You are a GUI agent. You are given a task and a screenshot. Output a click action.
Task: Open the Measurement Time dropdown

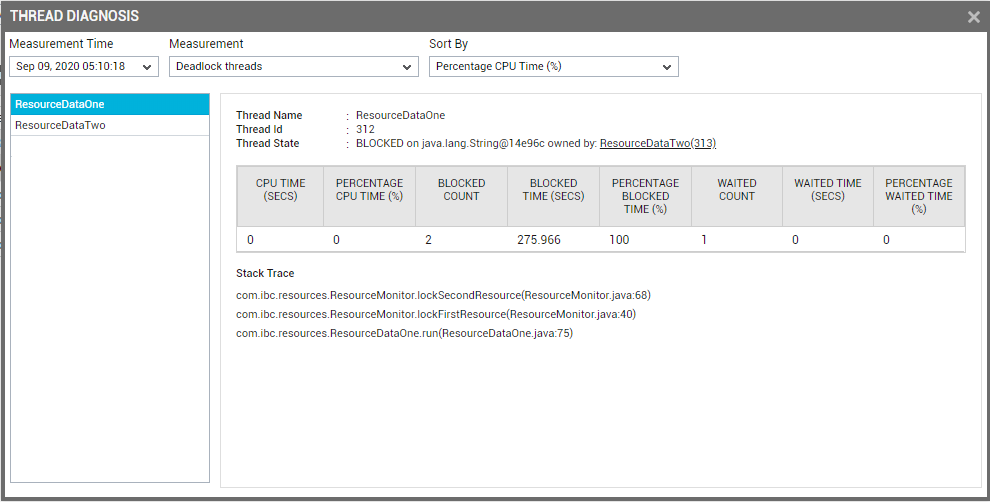84,66
